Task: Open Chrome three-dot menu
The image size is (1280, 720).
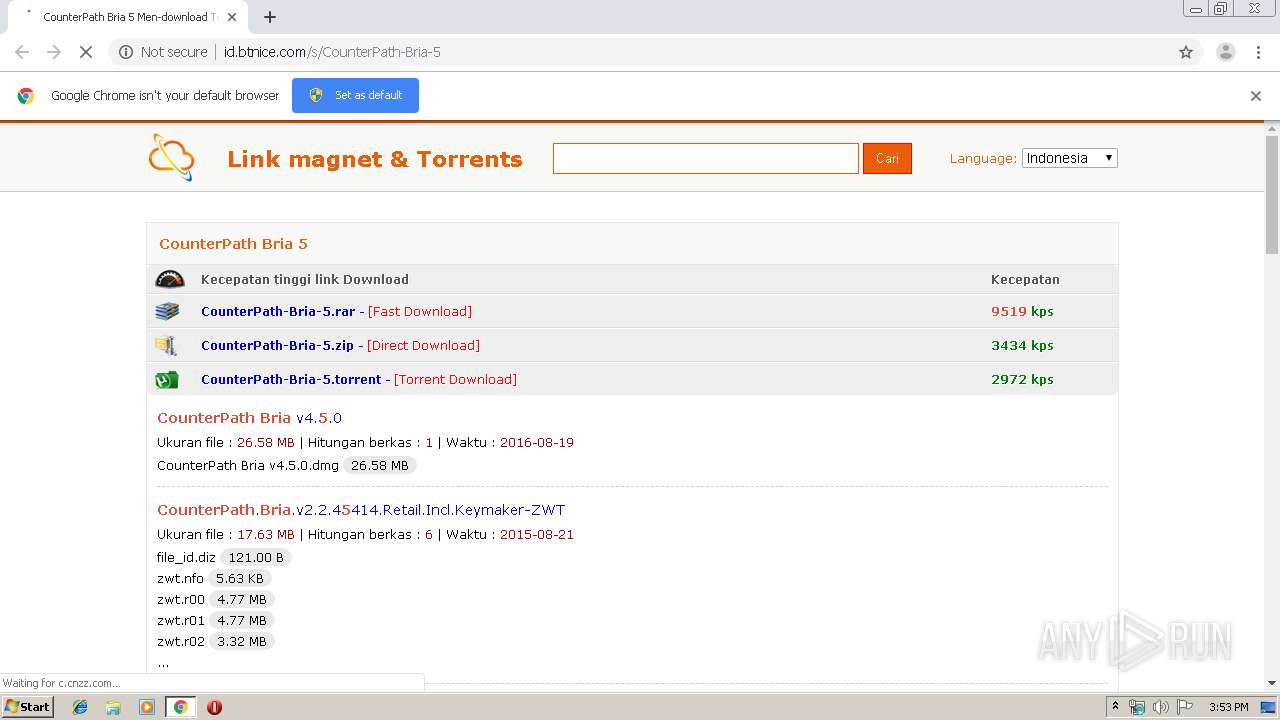Action: click(x=1258, y=52)
